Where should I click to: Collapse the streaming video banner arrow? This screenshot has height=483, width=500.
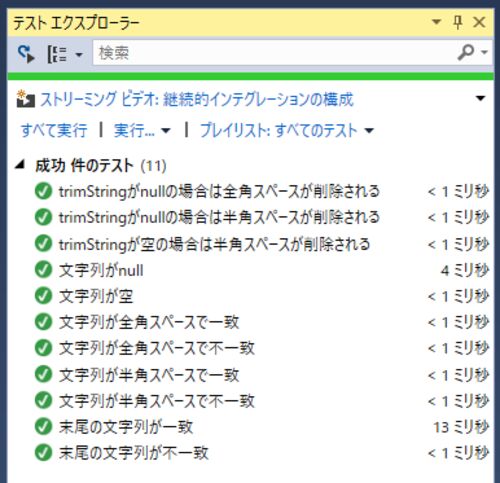click(480, 98)
